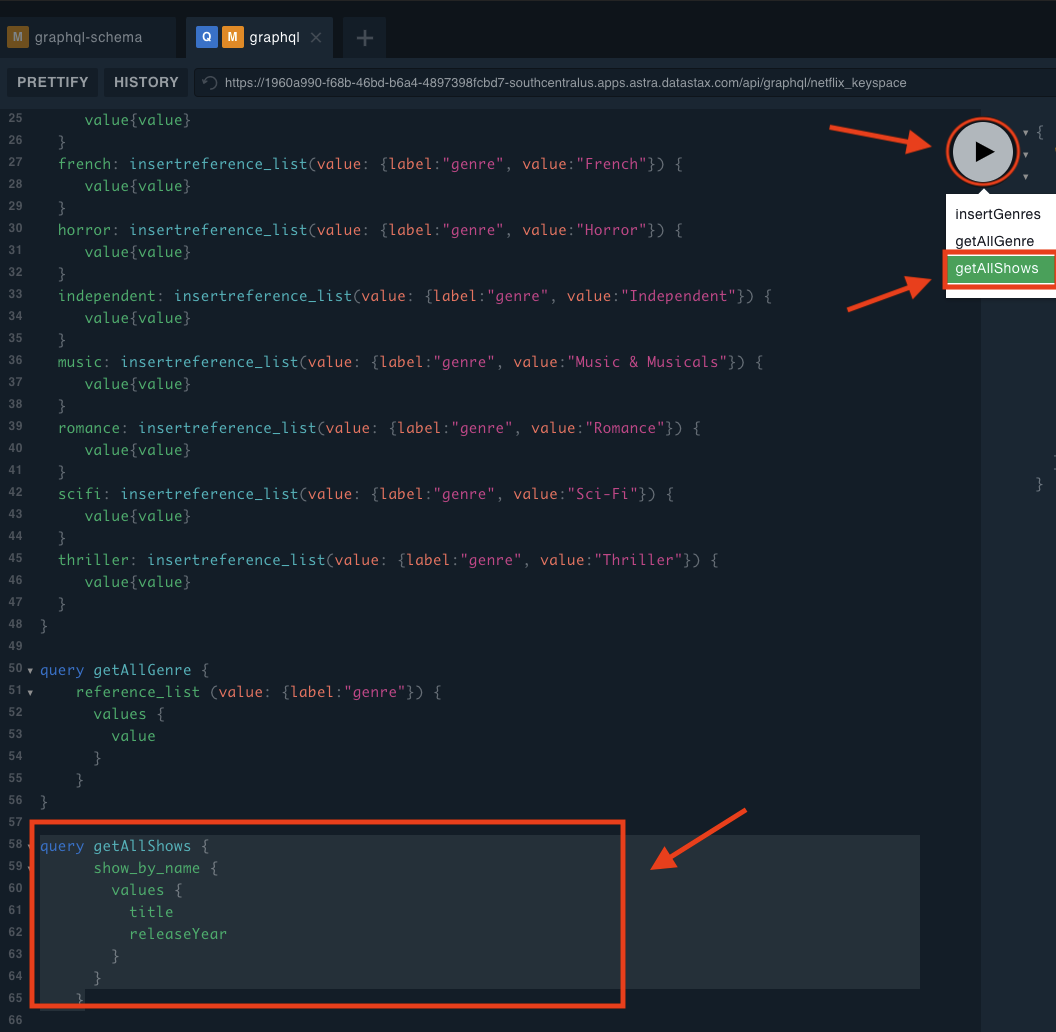Click 'reference_list' on line 51
The width and height of the screenshot is (1056, 1032).
[x=137, y=692]
